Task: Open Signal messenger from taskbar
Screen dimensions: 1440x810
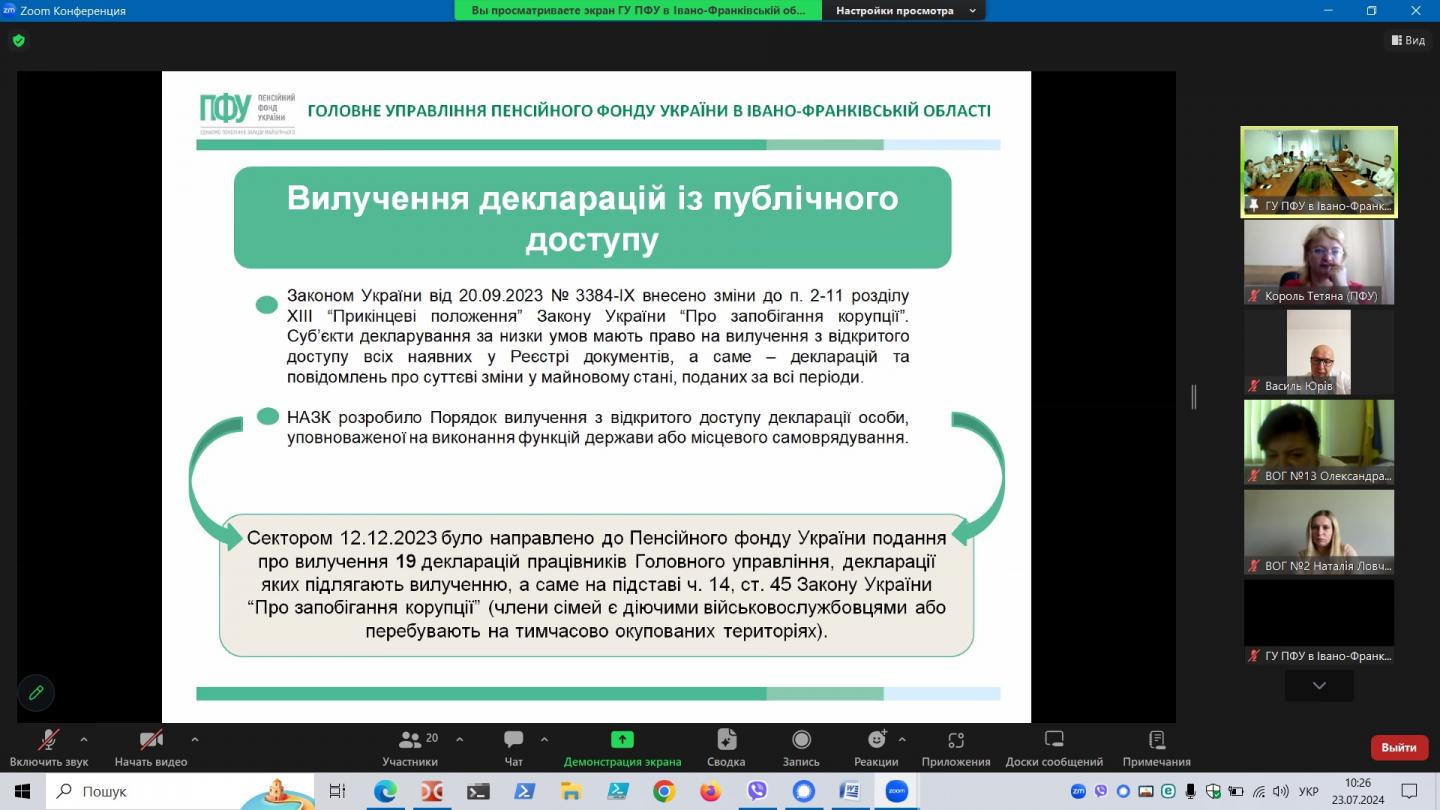Action: pos(803,791)
